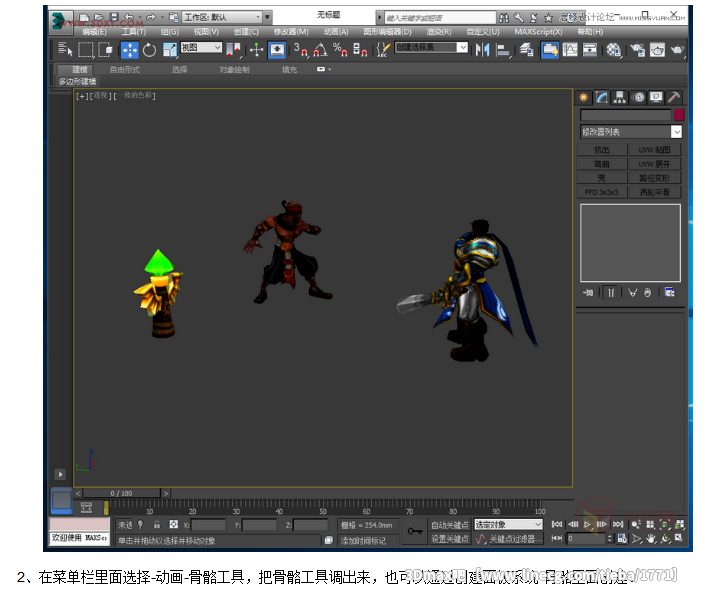Choose the rectangular selection region tool
717x594 pixels.
[86, 49]
